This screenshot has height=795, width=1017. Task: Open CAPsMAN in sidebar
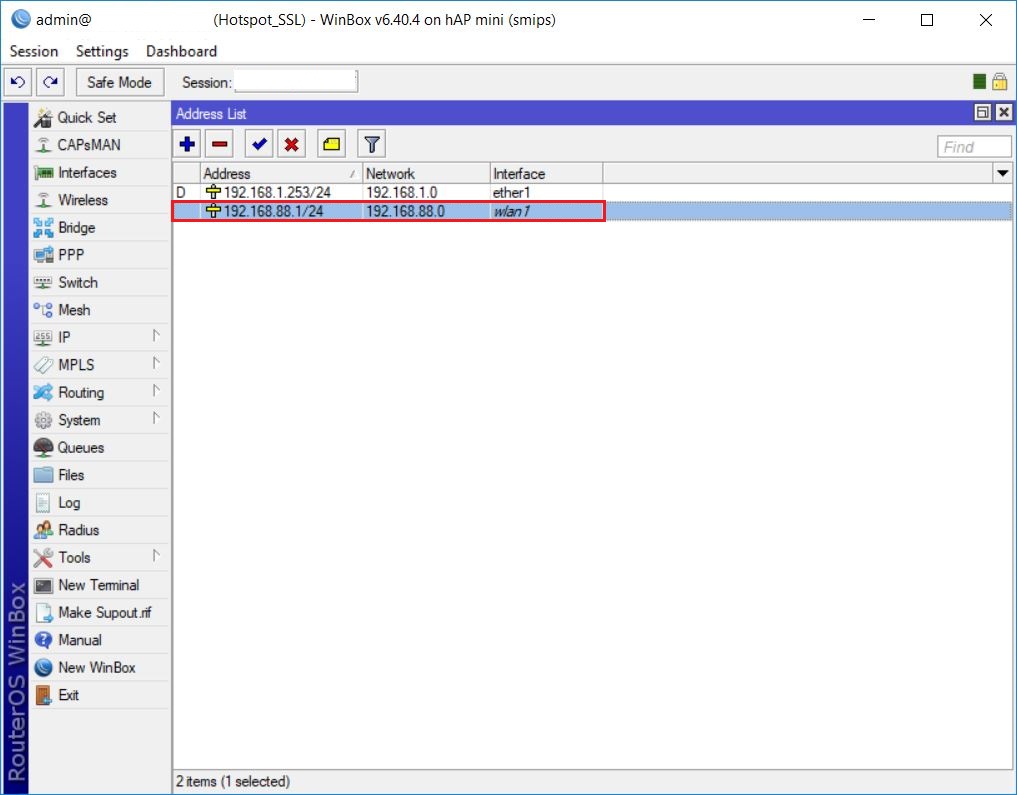[x=101, y=145]
